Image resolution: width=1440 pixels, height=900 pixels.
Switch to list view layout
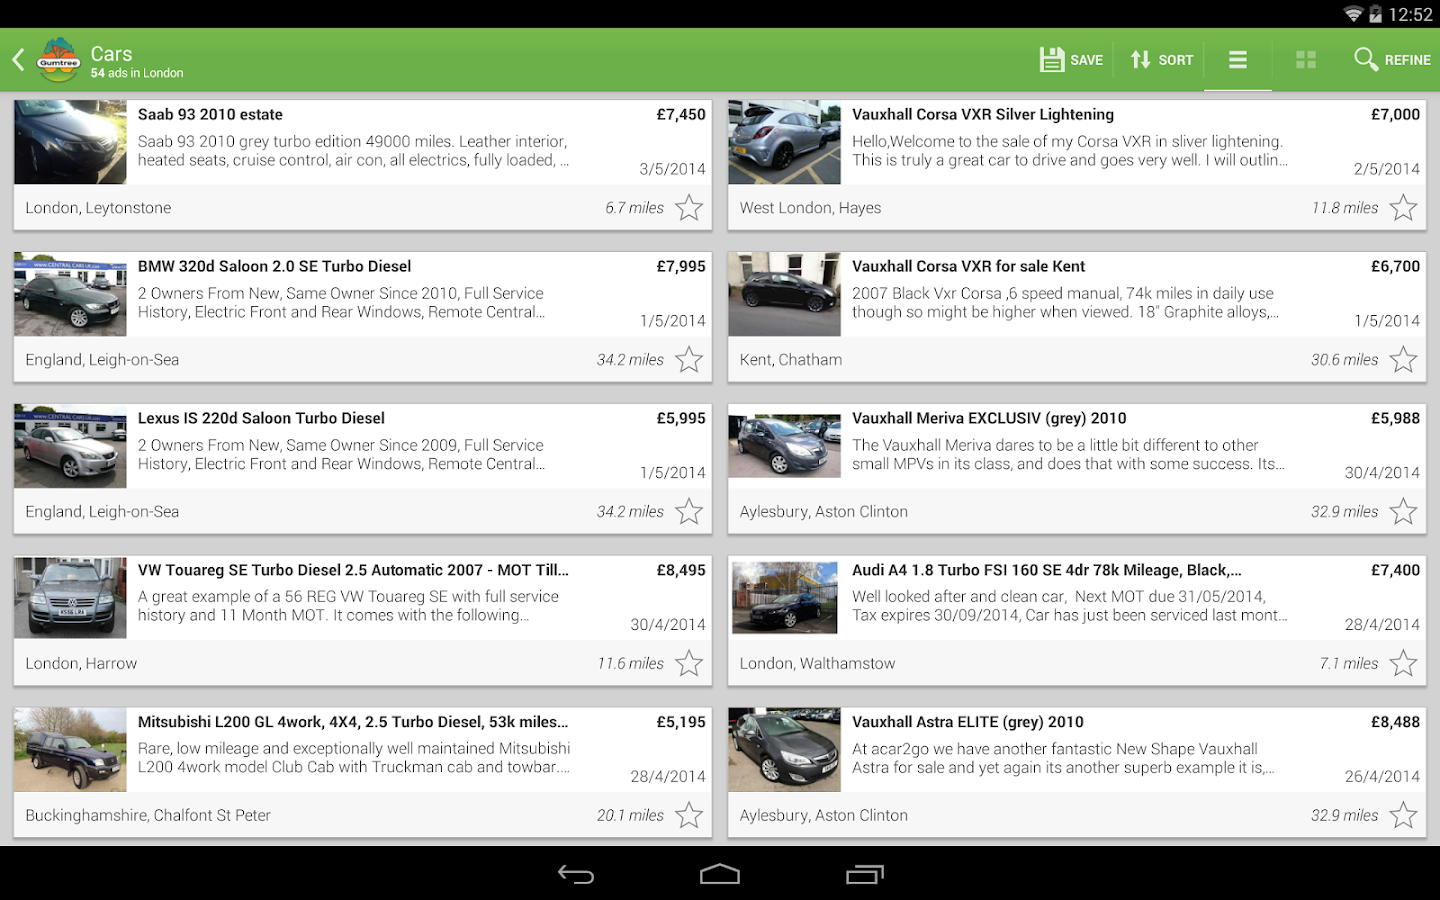(x=1238, y=60)
